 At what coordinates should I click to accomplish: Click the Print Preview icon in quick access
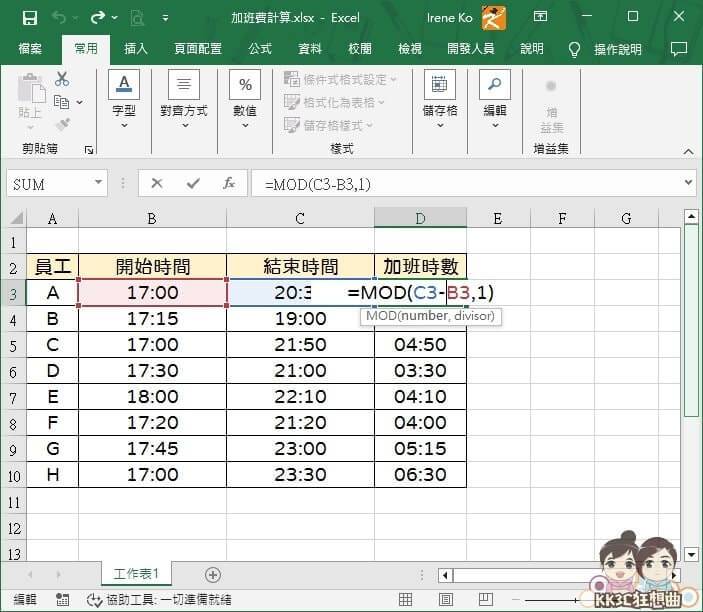coord(137,18)
